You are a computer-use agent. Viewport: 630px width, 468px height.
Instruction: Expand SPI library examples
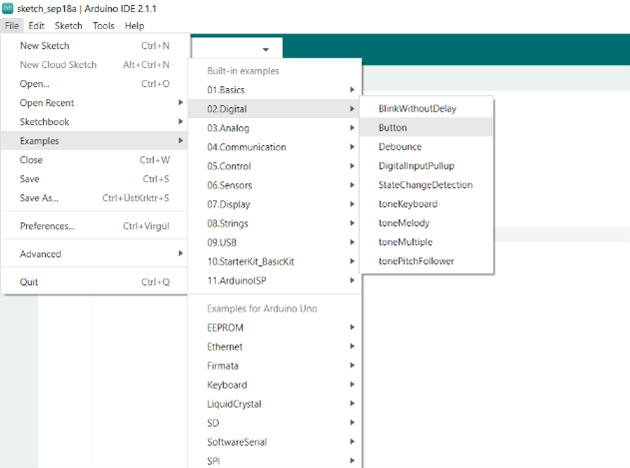(x=275, y=460)
